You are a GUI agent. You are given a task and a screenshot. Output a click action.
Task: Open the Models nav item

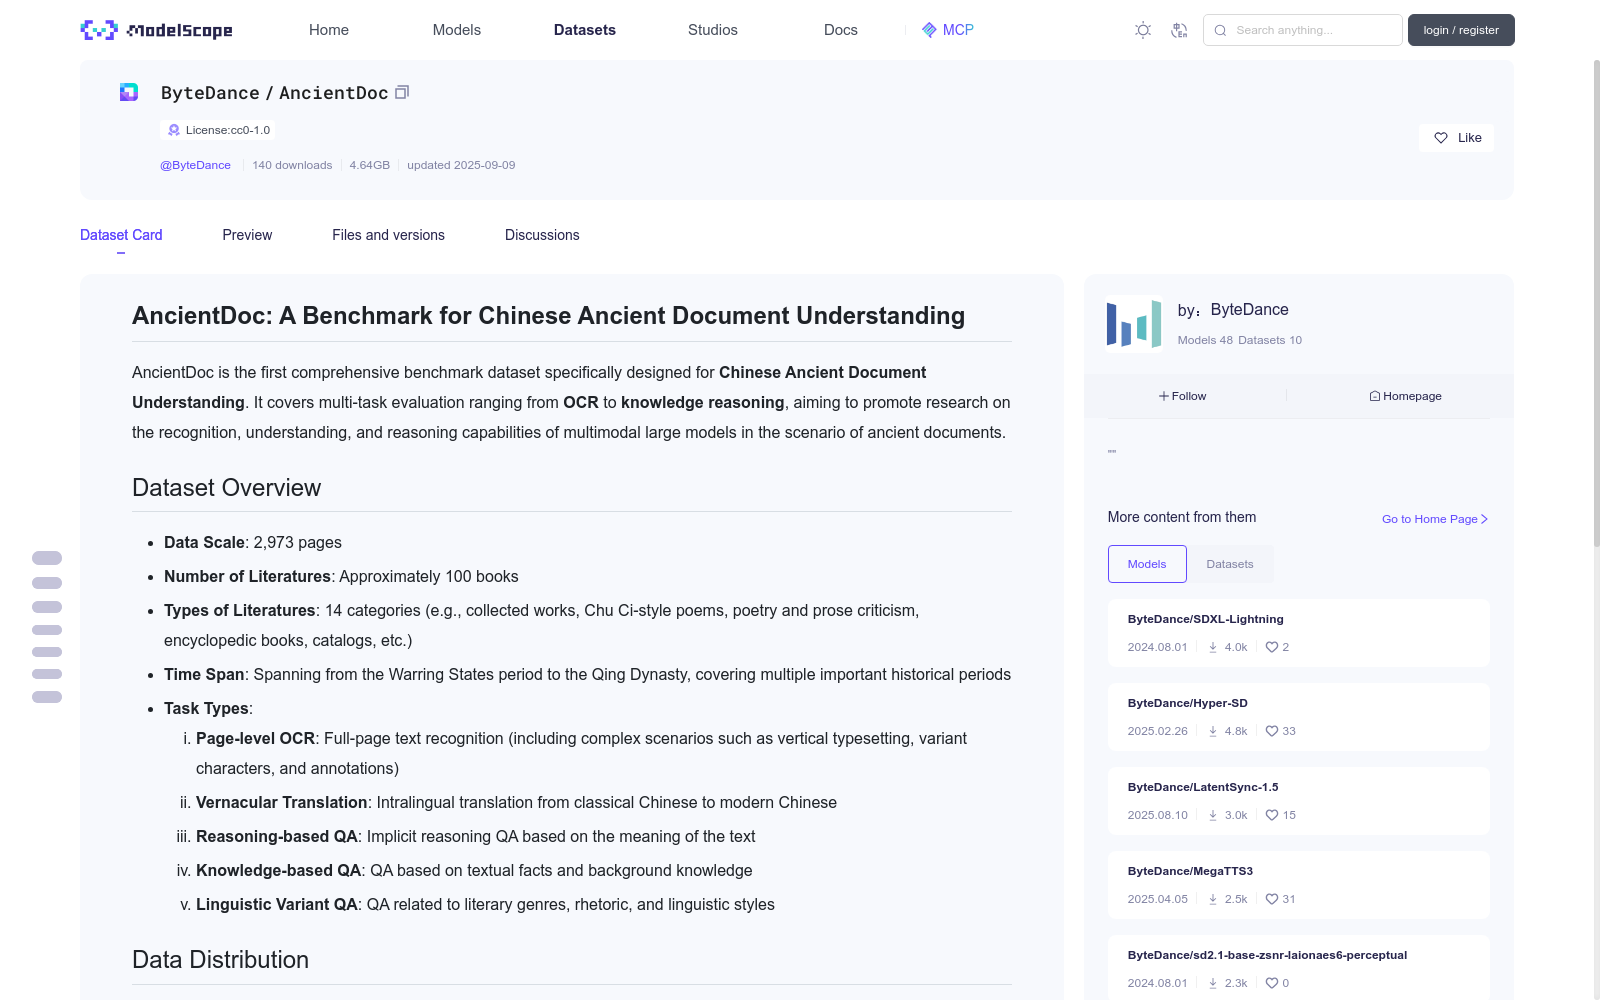click(x=457, y=30)
